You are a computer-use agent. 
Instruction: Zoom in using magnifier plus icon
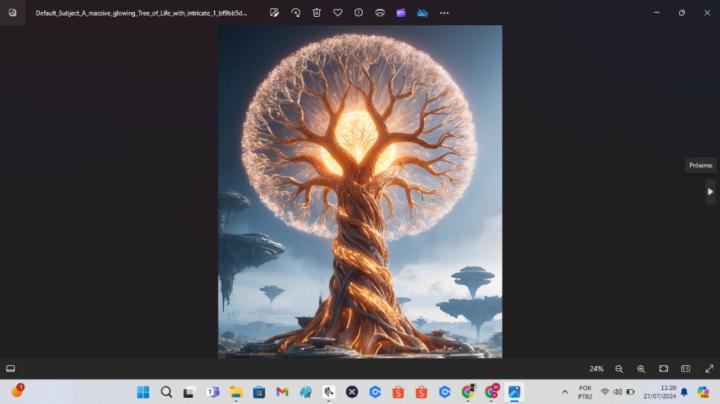[641, 369]
